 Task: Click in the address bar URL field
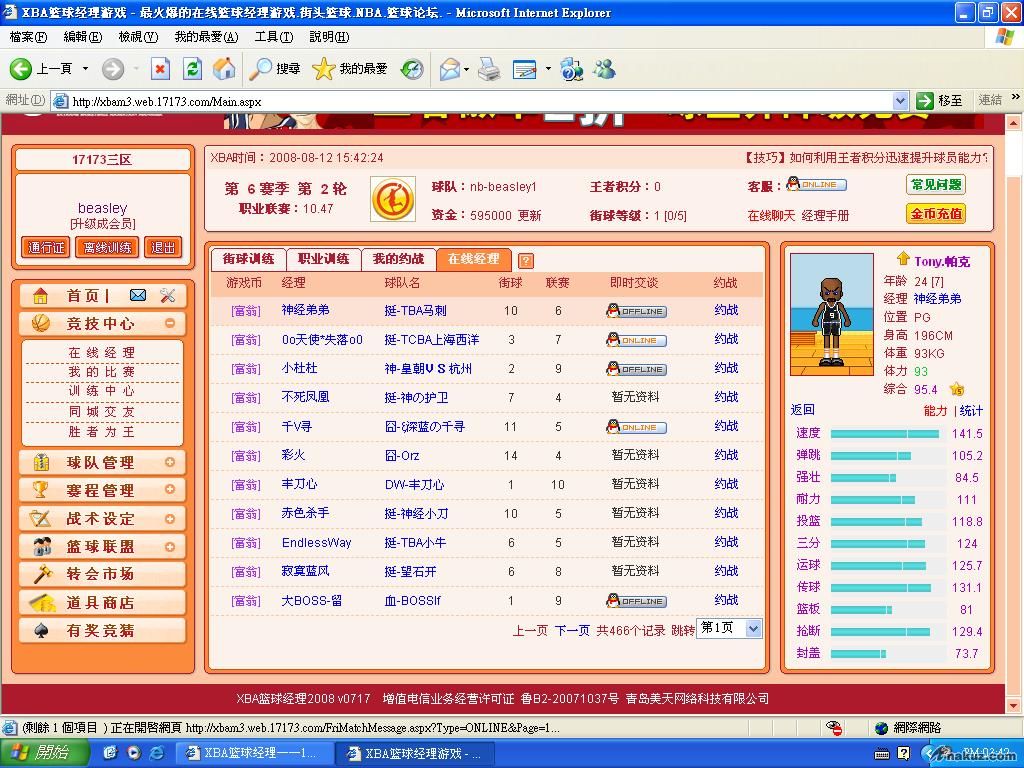(480, 101)
